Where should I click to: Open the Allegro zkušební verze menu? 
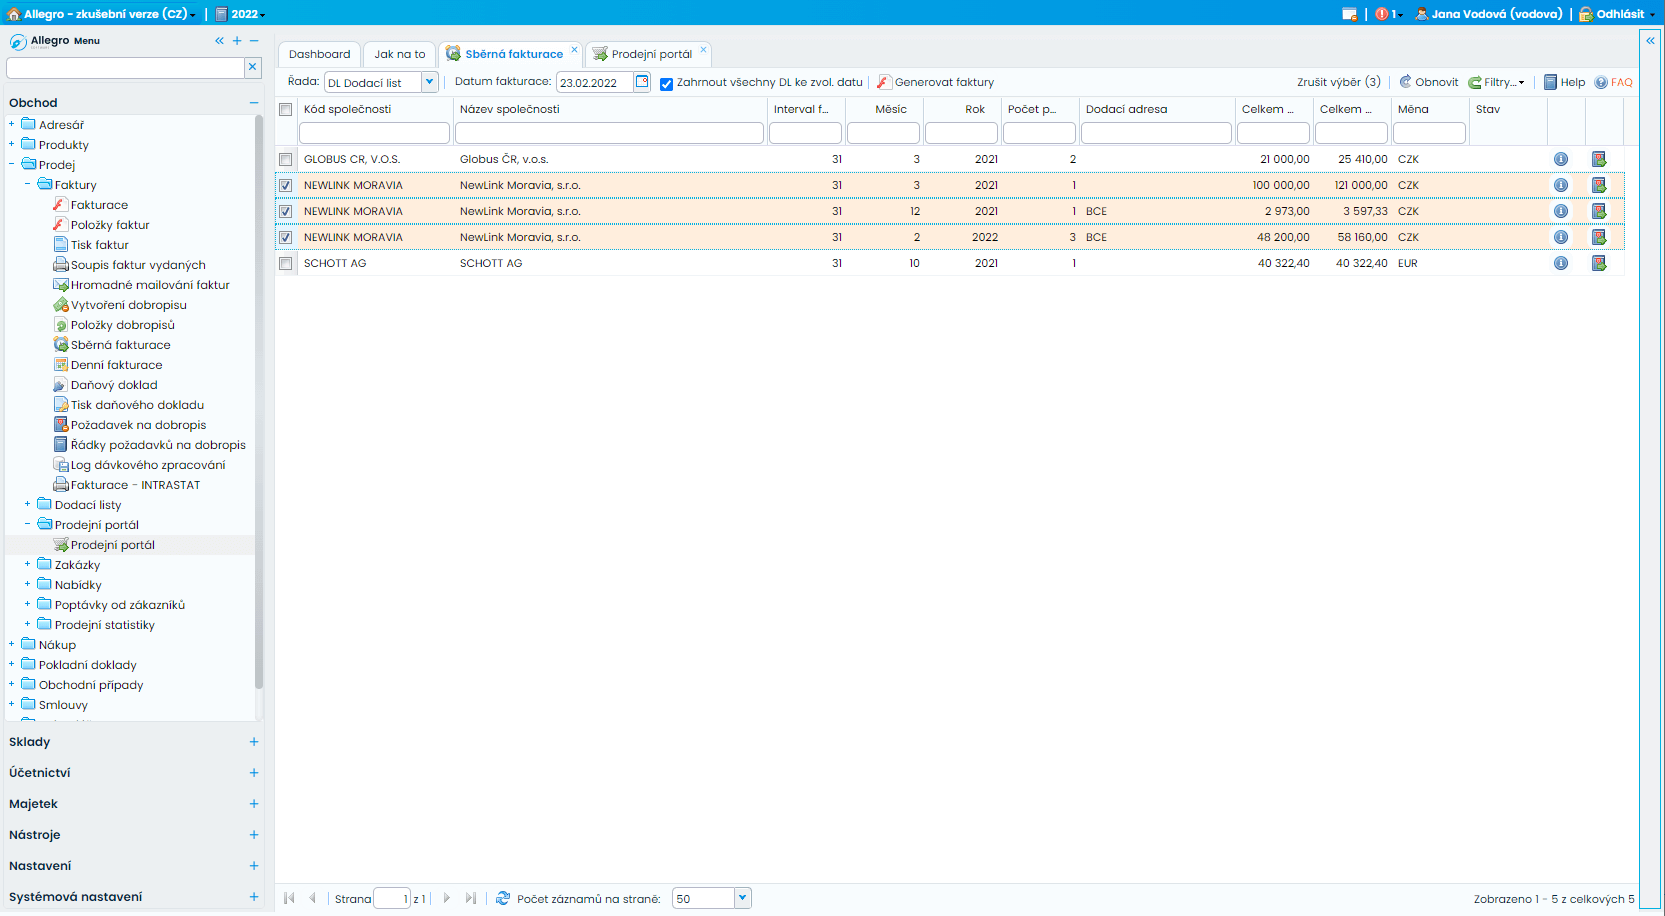pos(101,14)
